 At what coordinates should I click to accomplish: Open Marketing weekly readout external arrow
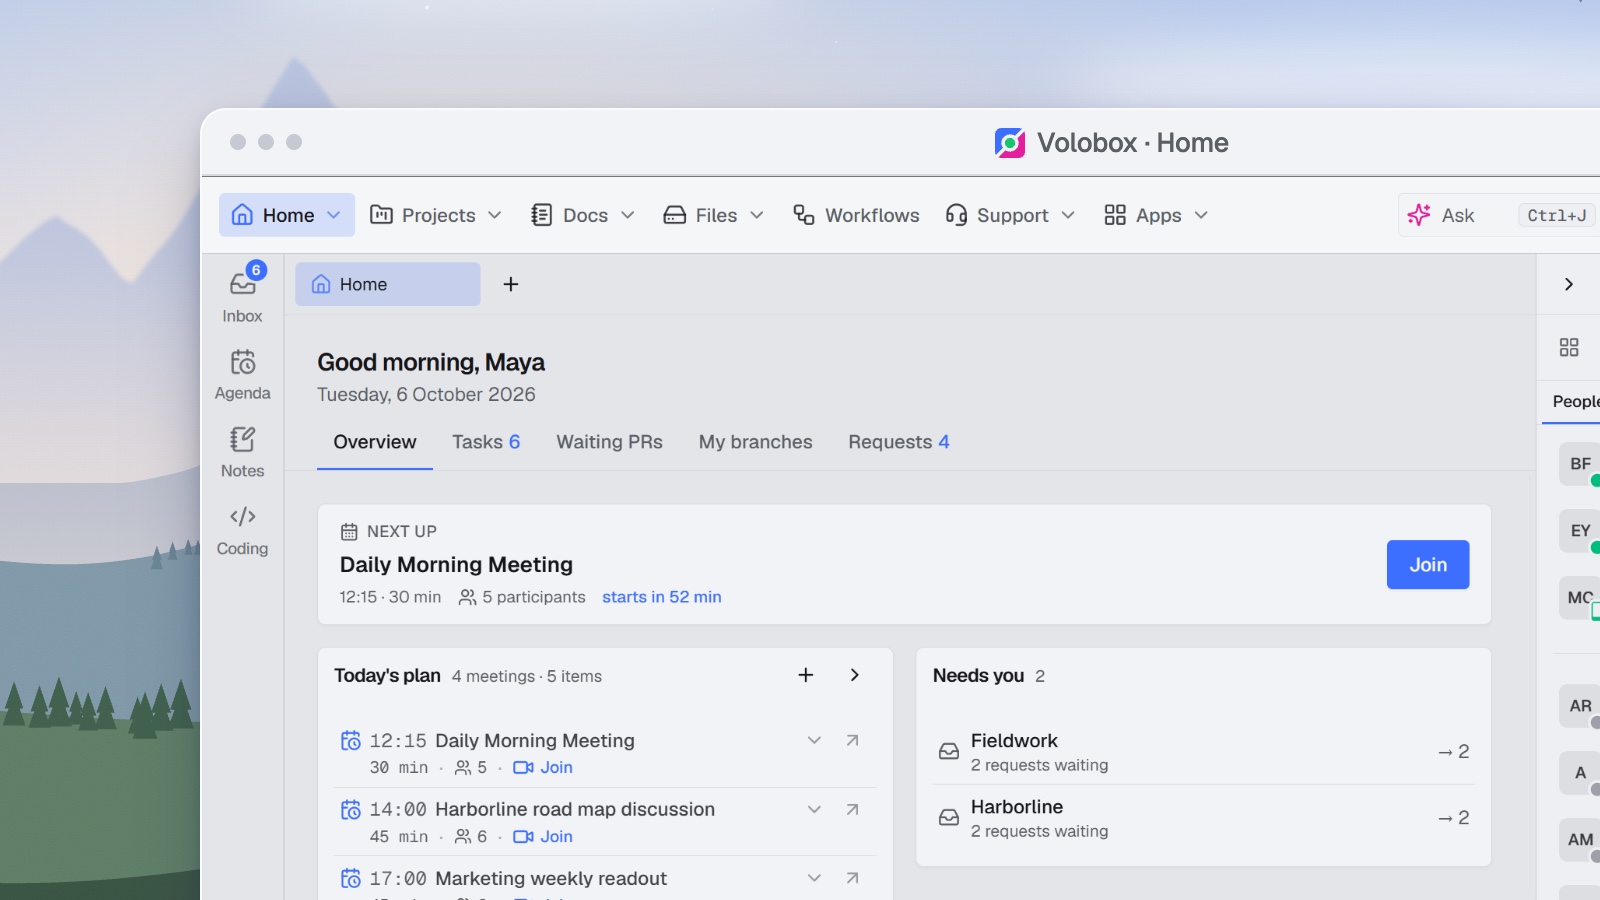point(852,878)
